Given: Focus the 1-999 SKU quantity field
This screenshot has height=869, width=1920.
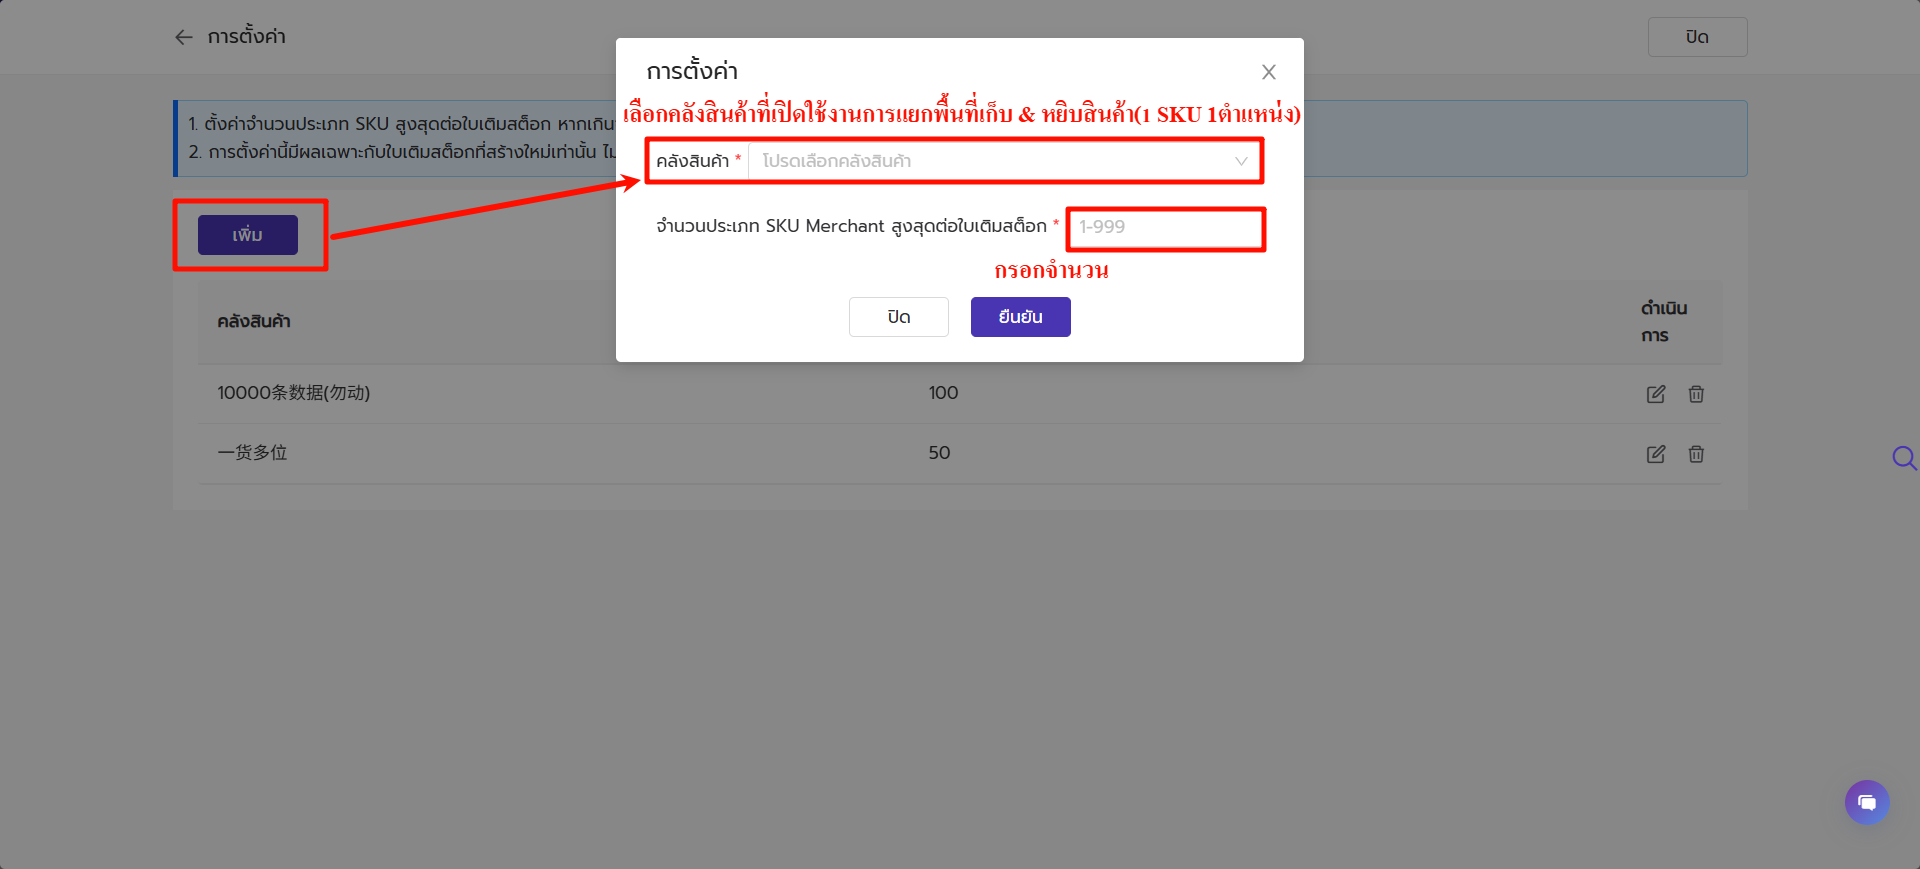Looking at the screenshot, I should pyautogui.click(x=1165, y=227).
